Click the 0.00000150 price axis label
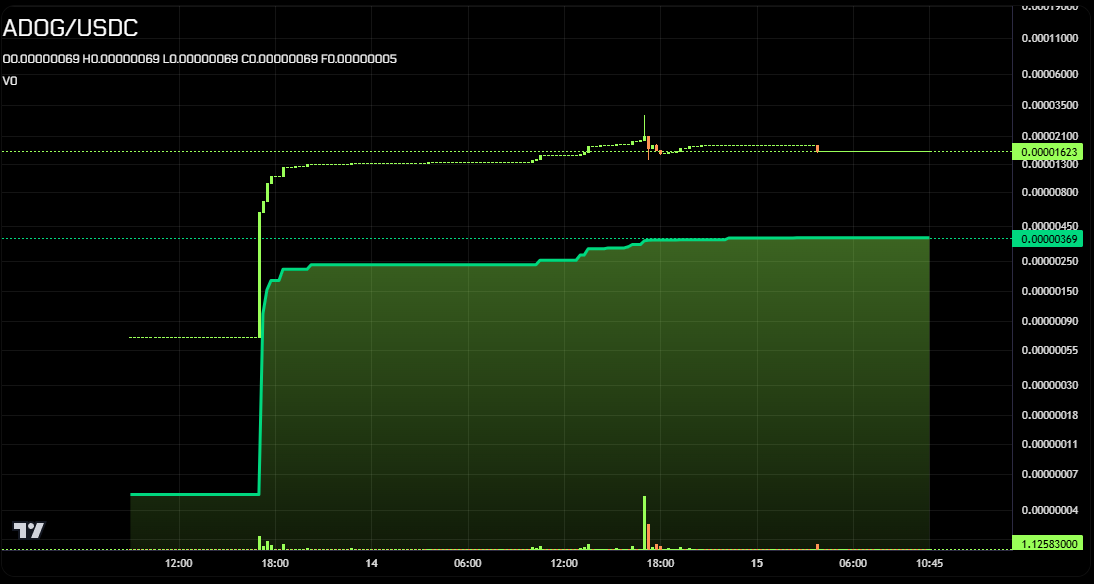This screenshot has height=584, width=1094. [x=1049, y=292]
